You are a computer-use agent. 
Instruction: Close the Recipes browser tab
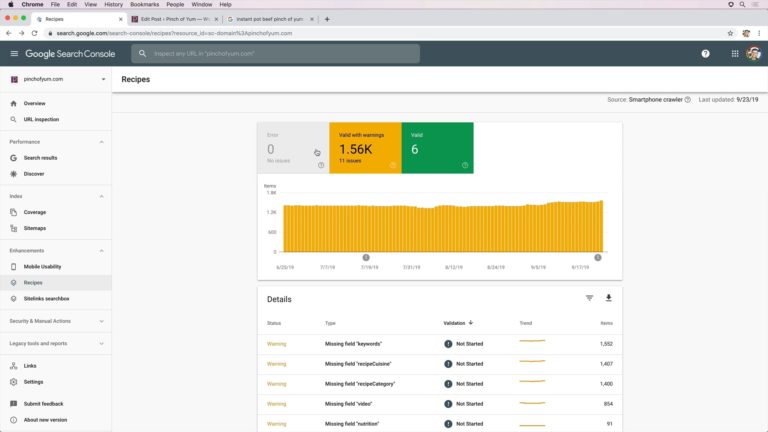[120, 19]
